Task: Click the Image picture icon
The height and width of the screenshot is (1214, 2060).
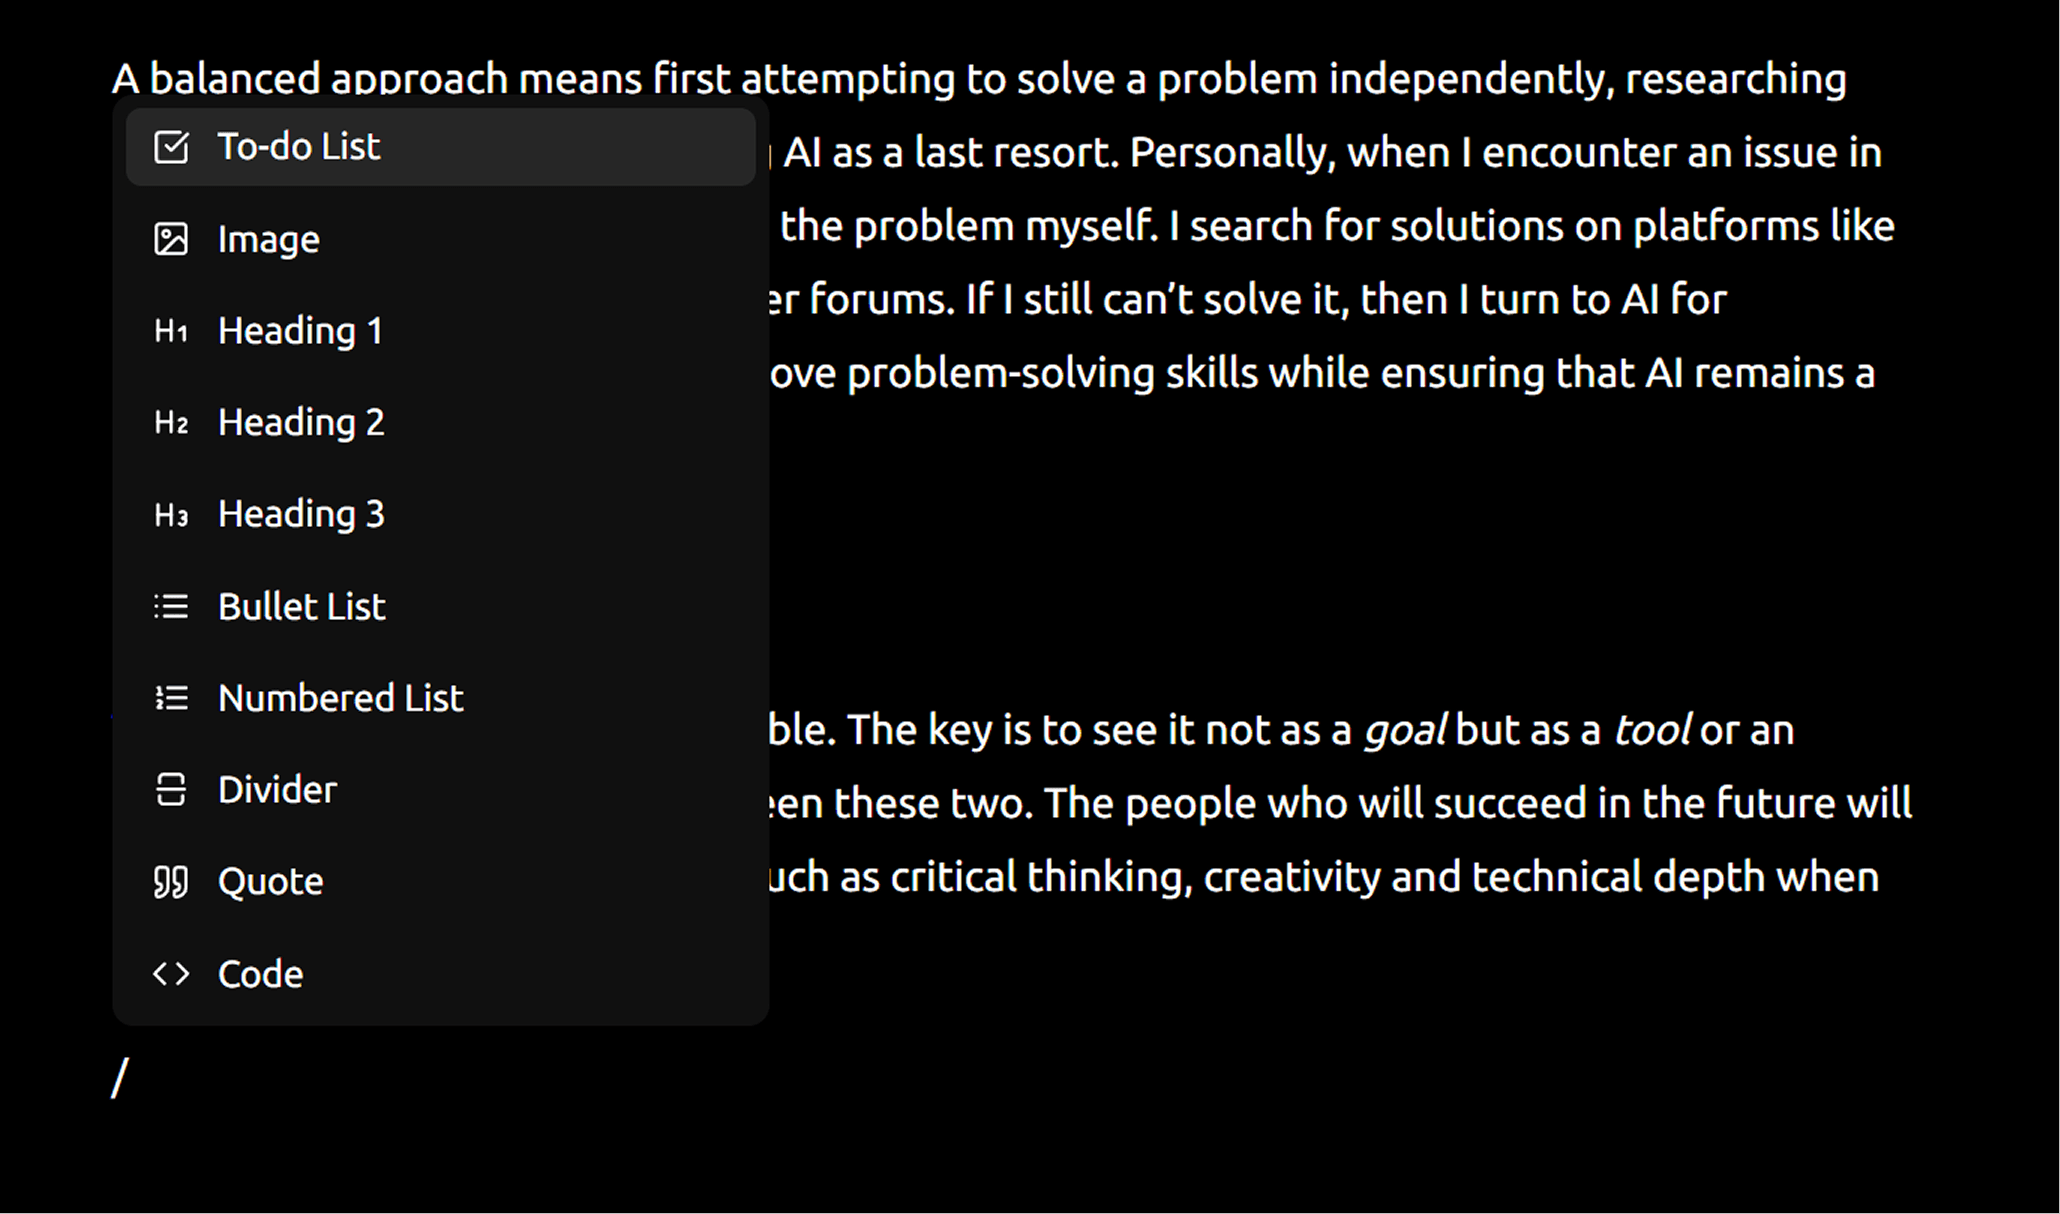Action: coord(171,239)
